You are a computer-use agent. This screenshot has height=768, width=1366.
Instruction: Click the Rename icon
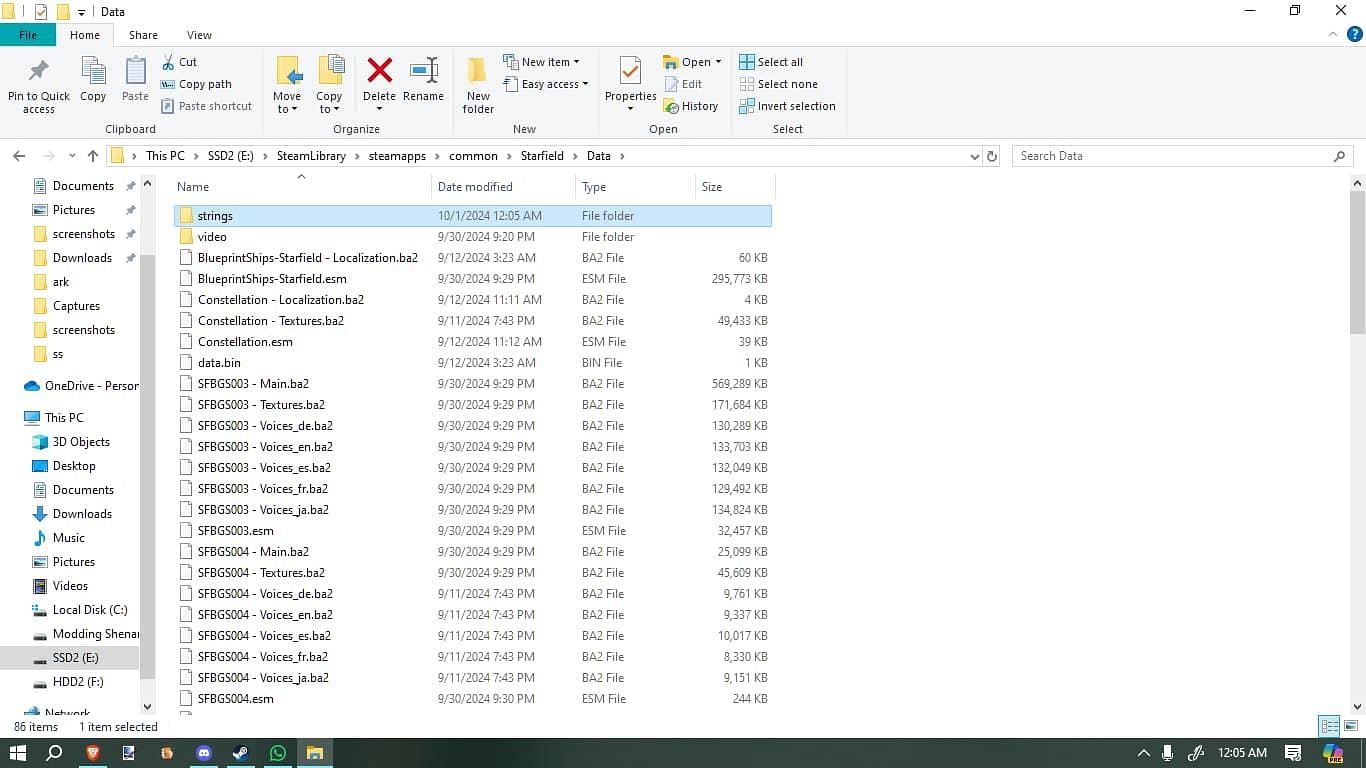[x=424, y=71]
